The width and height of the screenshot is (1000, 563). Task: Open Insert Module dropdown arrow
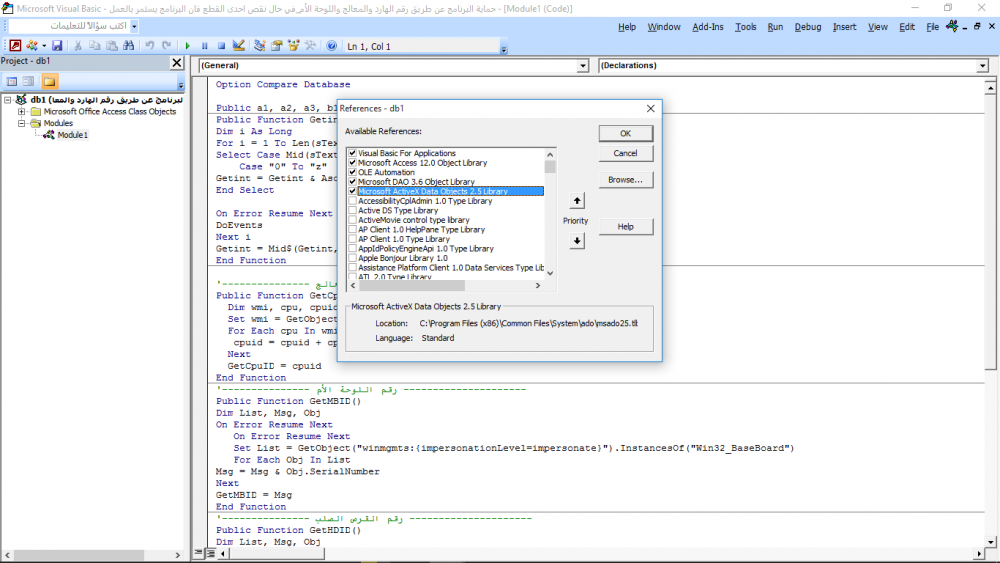point(44,46)
